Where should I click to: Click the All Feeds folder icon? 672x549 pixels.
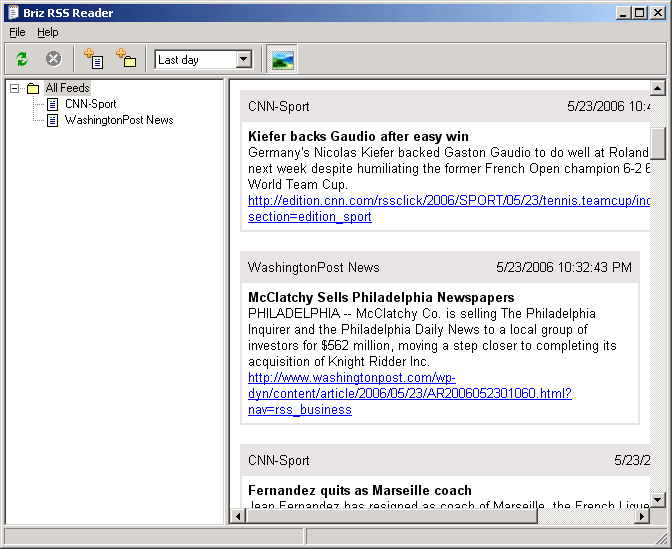tap(33, 88)
